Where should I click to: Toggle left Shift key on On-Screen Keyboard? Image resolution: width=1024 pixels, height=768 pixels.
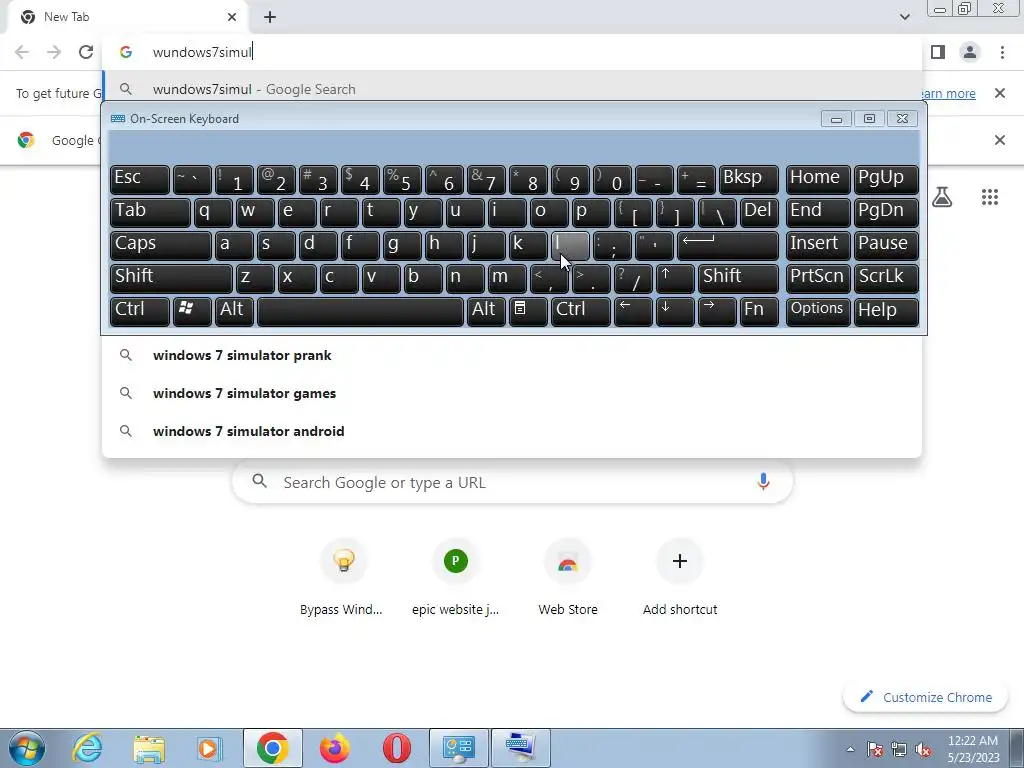pyautogui.click(x=171, y=278)
